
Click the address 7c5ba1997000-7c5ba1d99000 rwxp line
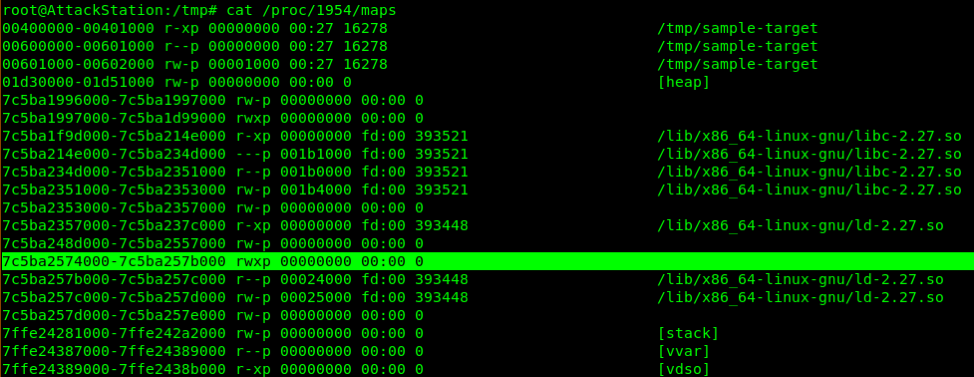tap(212, 118)
